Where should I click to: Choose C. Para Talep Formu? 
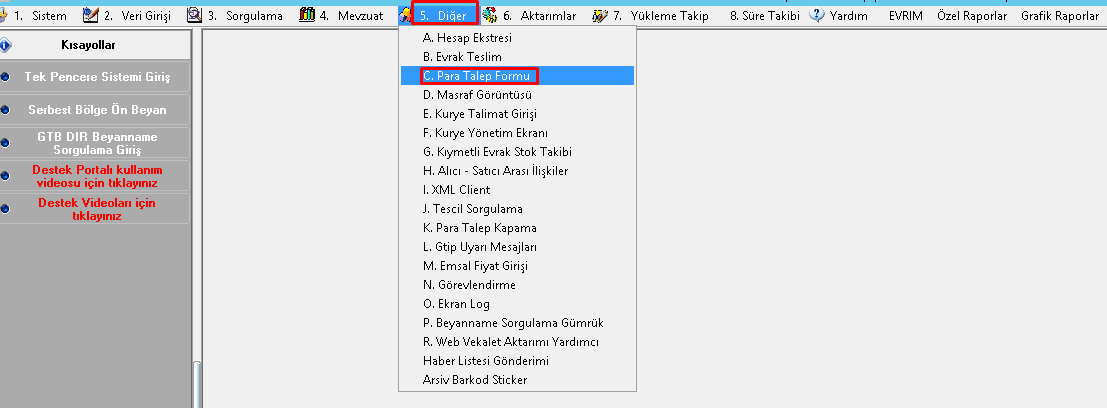517,76
